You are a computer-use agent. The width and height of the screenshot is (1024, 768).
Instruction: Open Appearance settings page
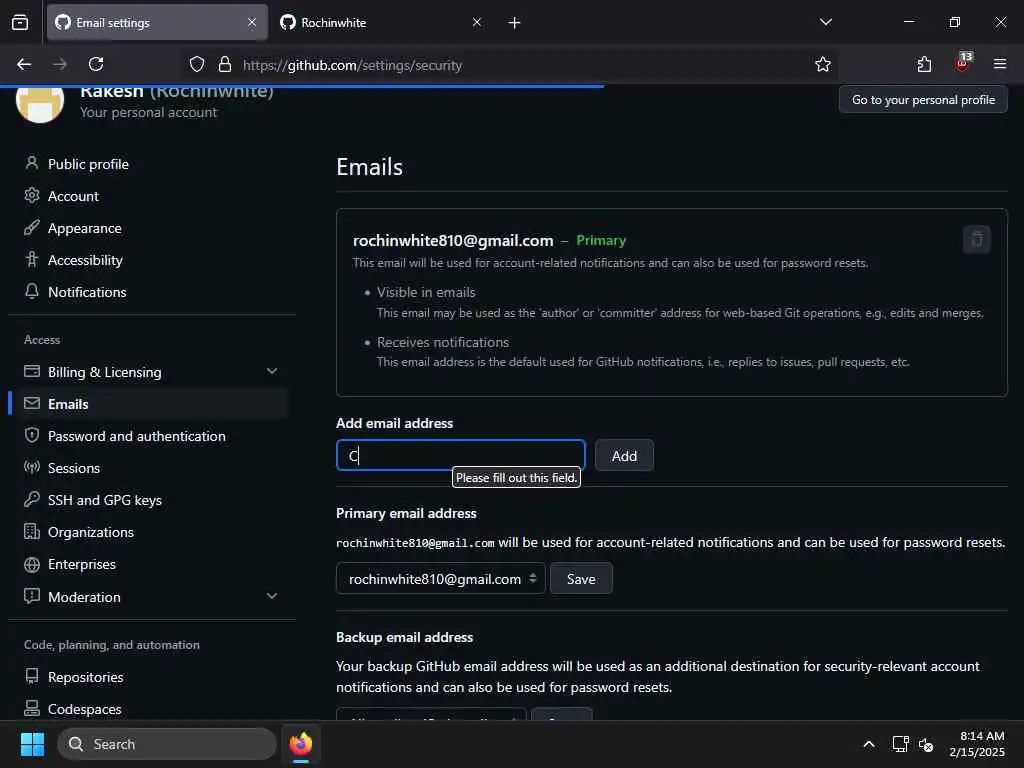click(x=84, y=228)
